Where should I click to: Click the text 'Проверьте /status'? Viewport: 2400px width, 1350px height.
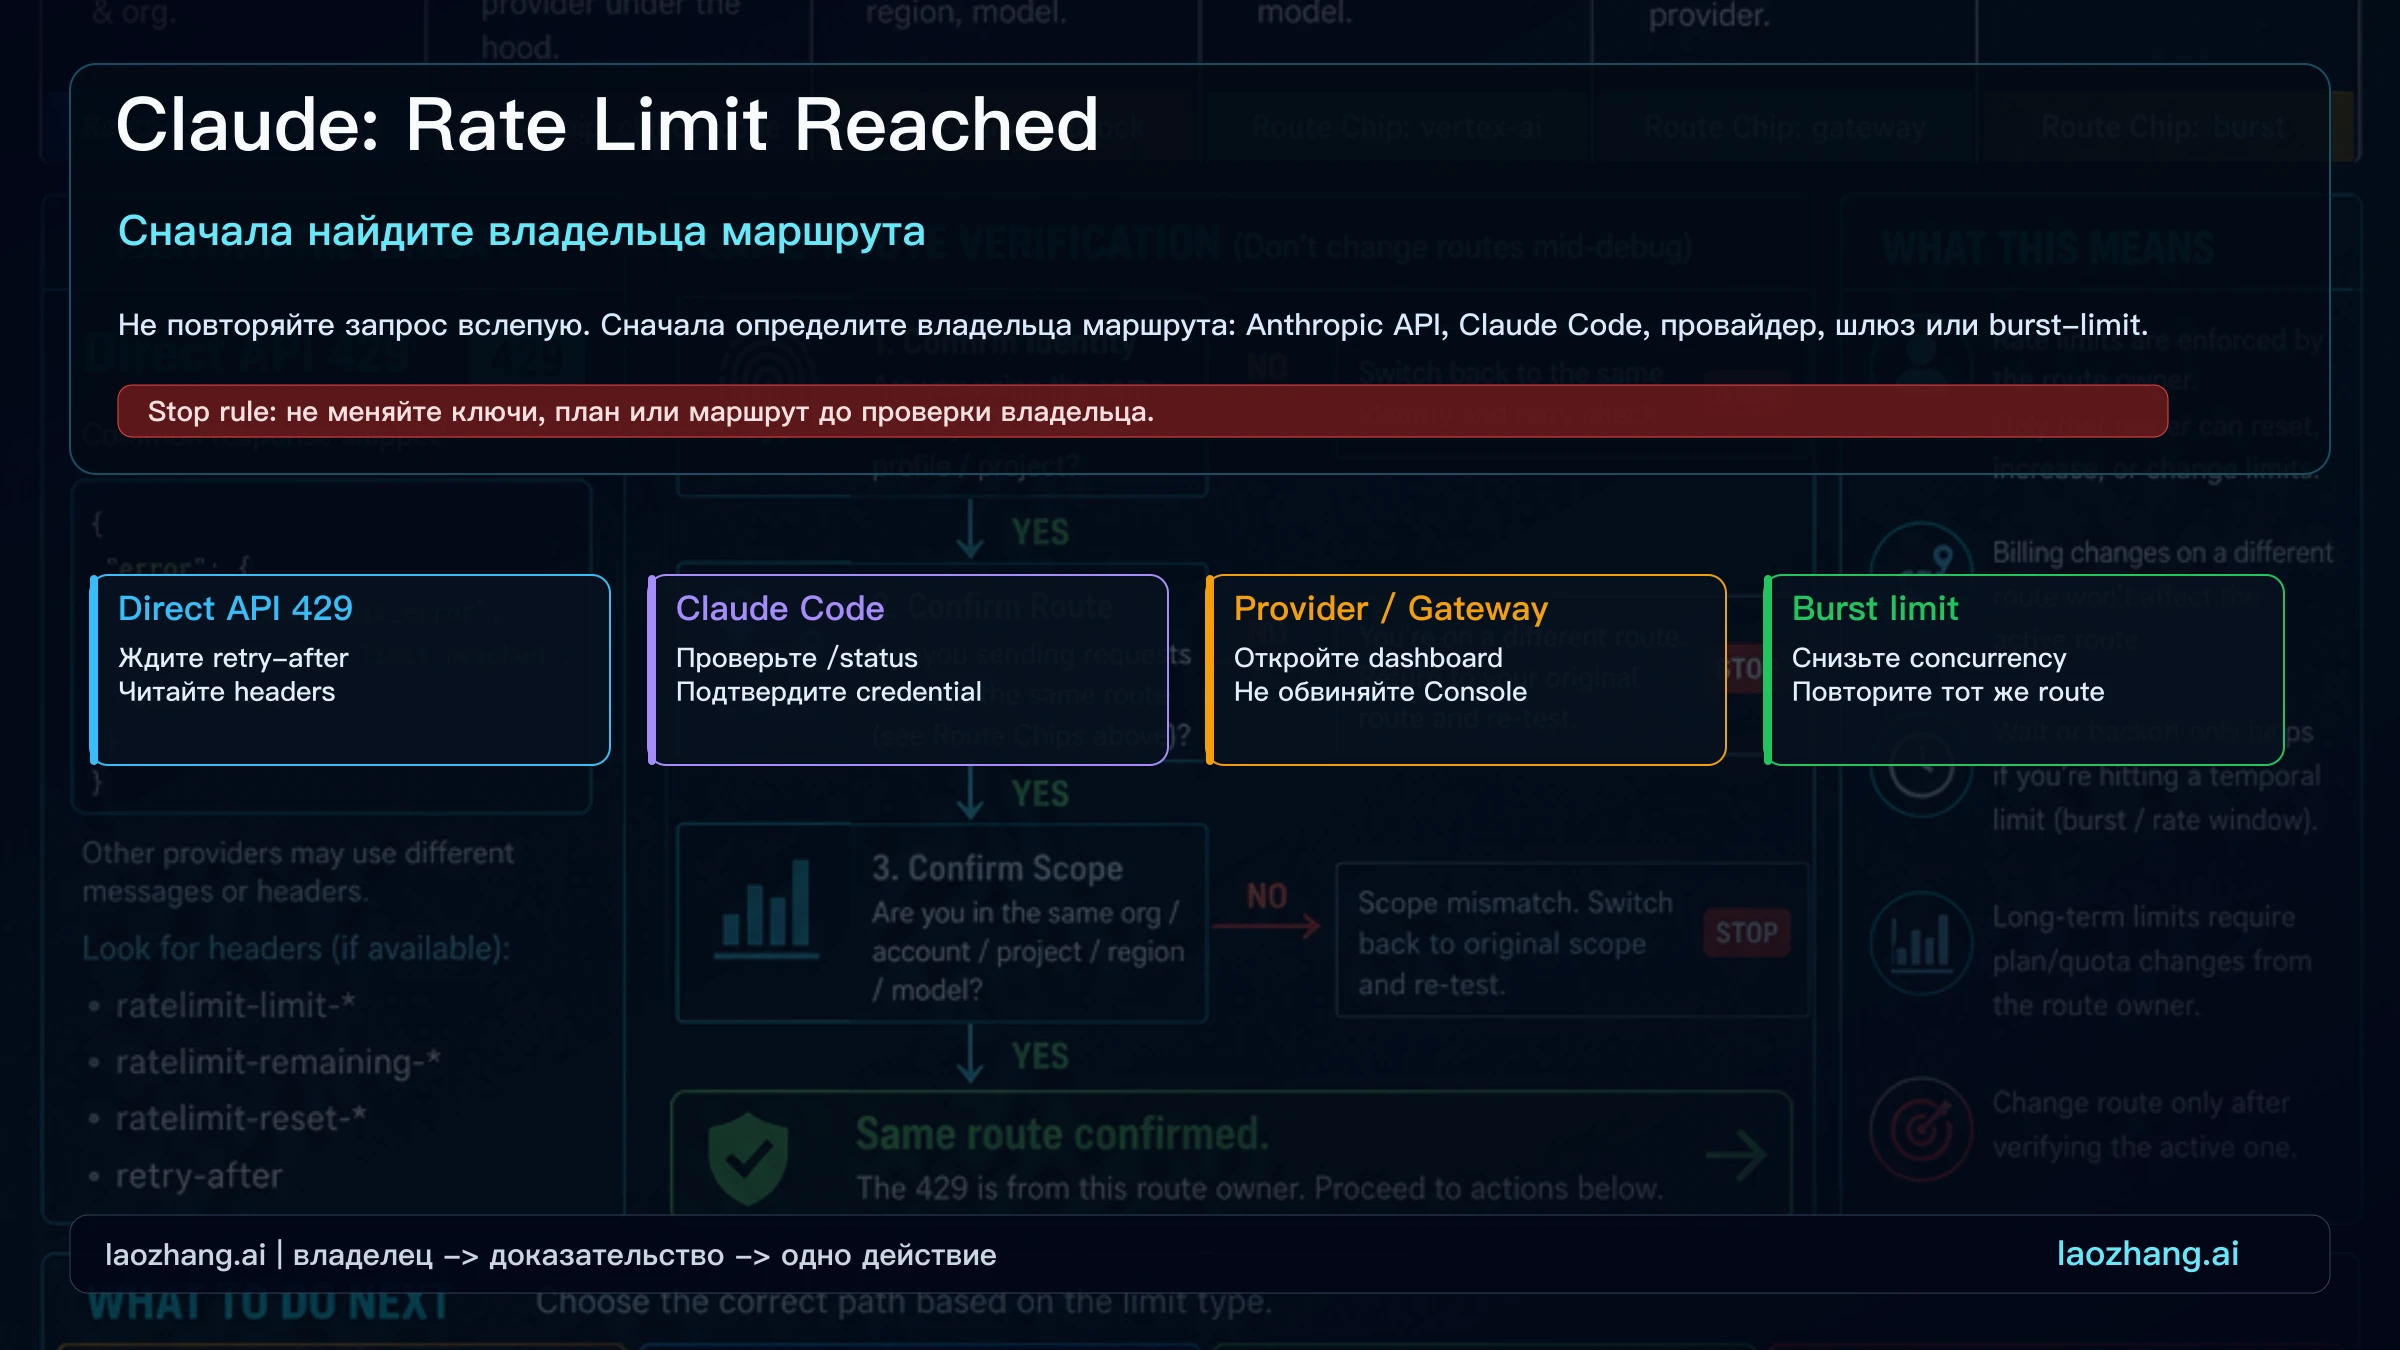(x=797, y=658)
